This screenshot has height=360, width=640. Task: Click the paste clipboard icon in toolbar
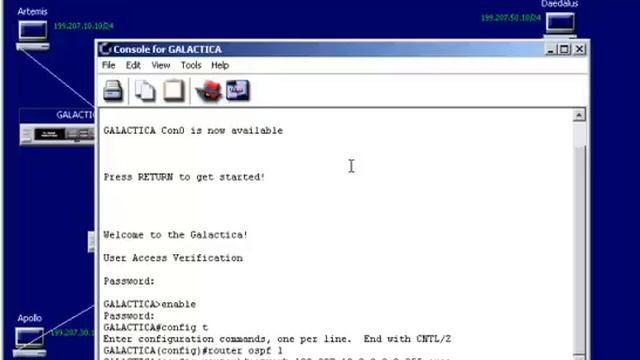(x=173, y=90)
